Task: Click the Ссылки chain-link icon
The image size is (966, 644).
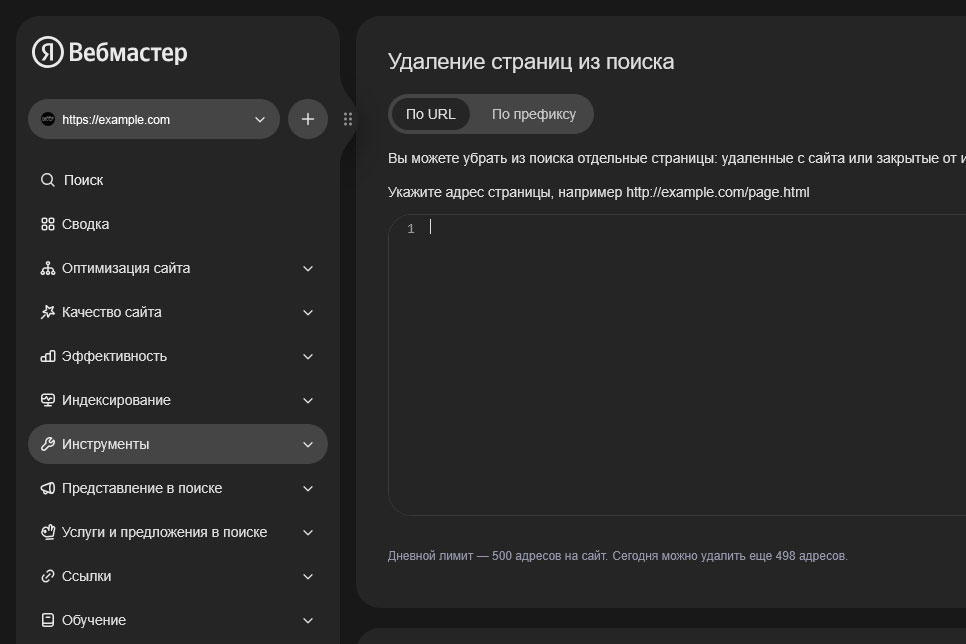Action: pyautogui.click(x=47, y=576)
